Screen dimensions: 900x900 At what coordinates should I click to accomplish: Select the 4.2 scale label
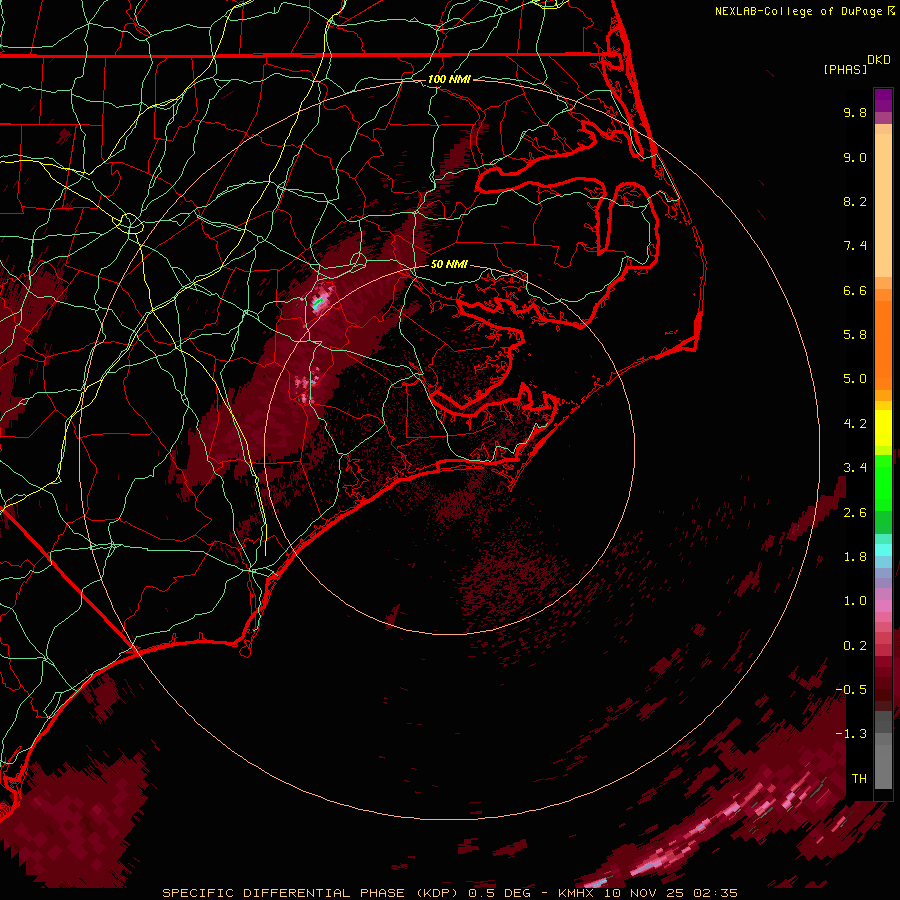point(855,424)
